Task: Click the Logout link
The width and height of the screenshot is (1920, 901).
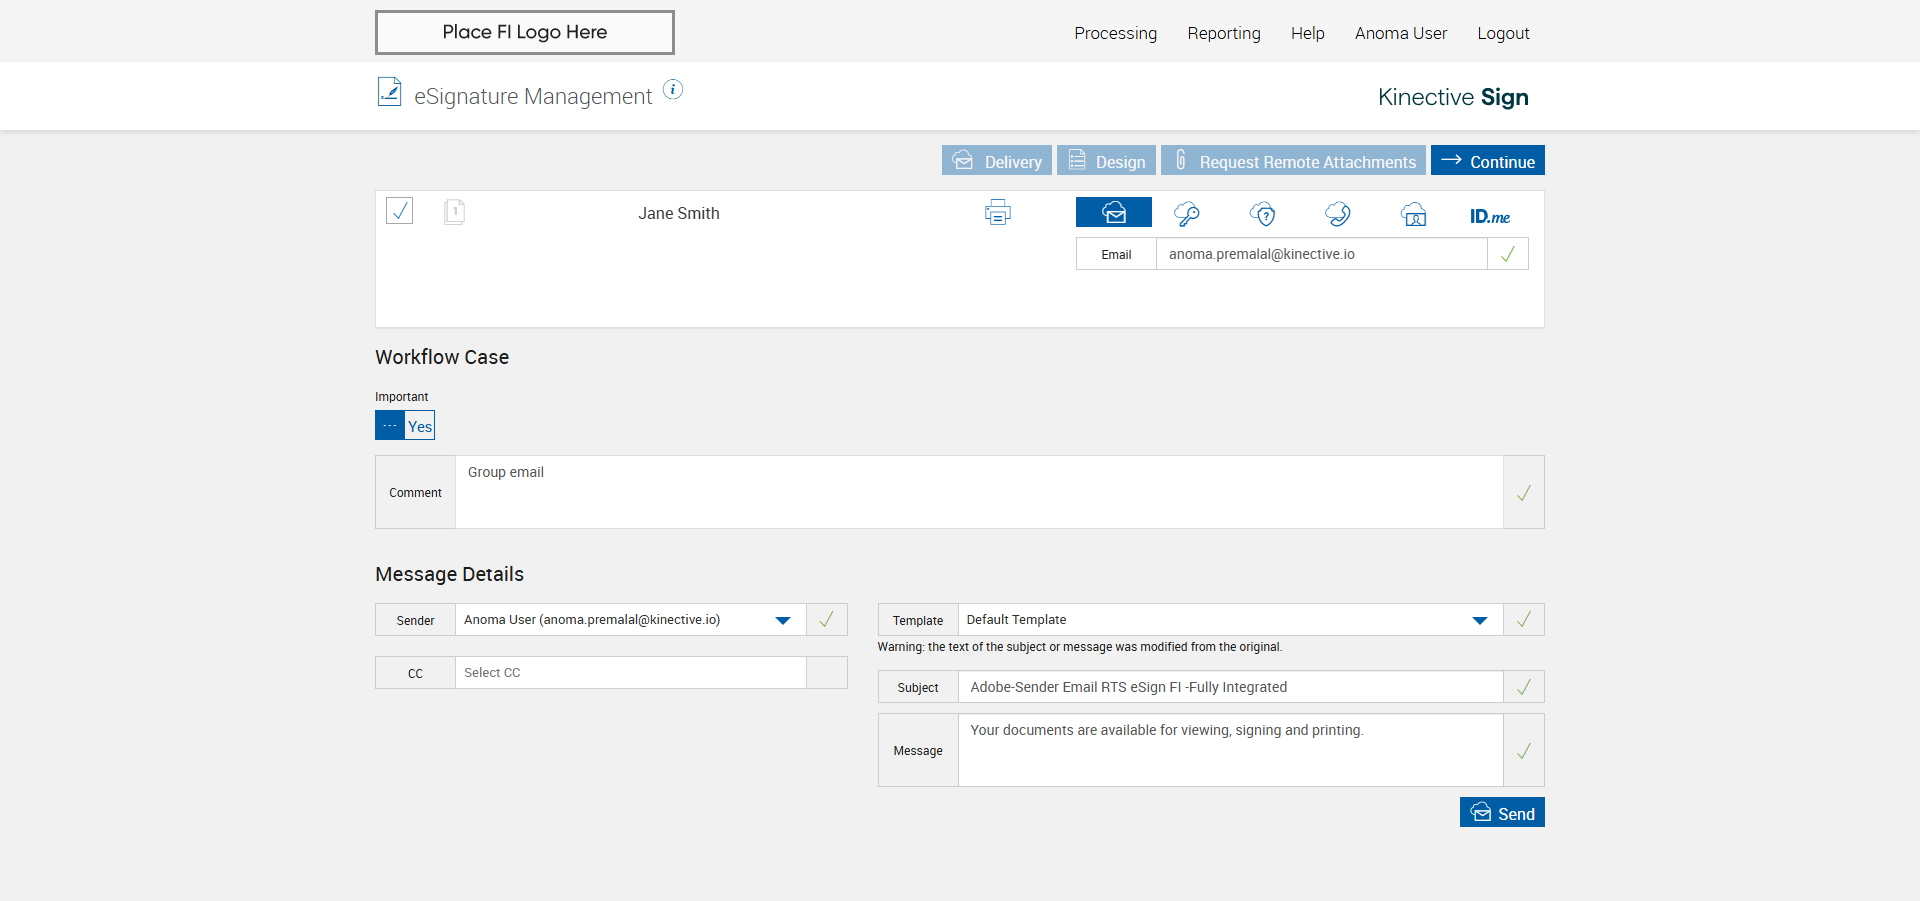Action: (x=1503, y=33)
